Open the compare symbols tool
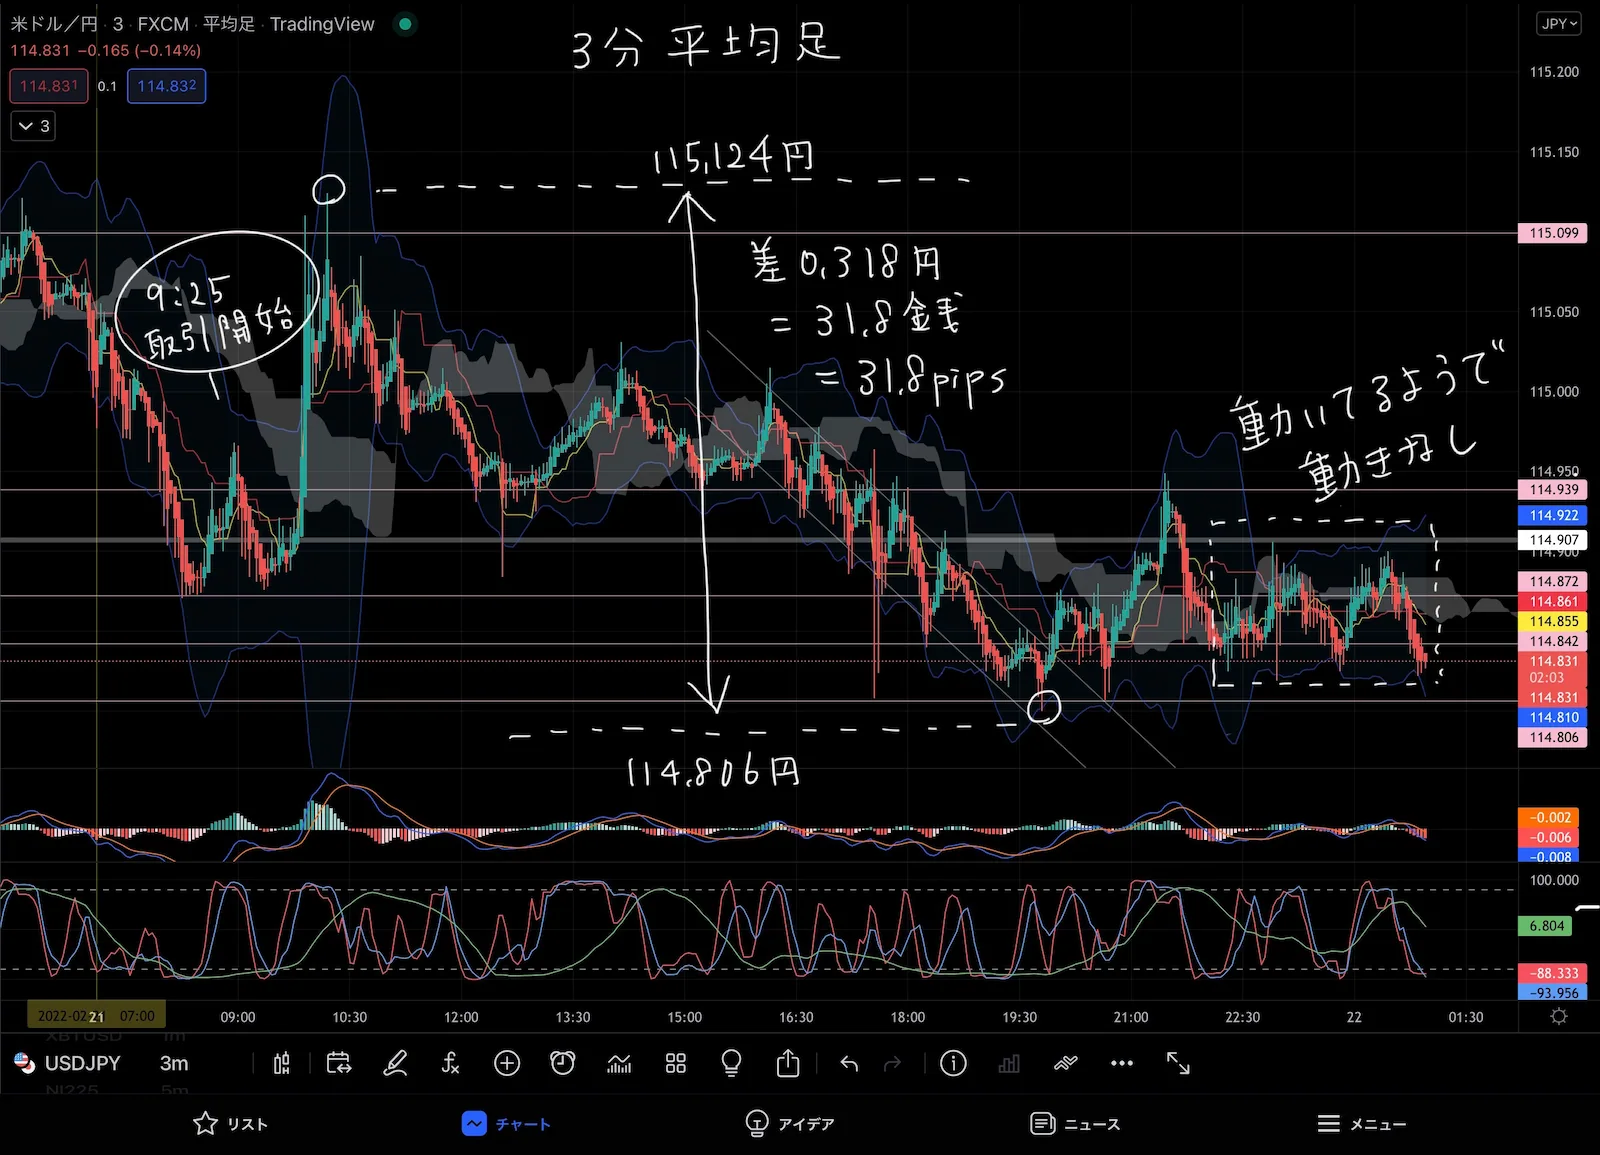The image size is (1600, 1155). [339, 1063]
